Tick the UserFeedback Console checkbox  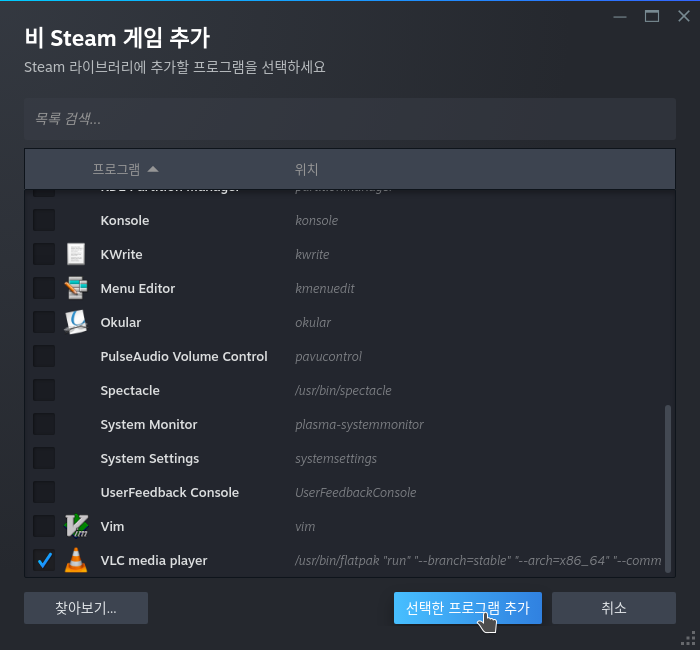[x=44, y=492]
